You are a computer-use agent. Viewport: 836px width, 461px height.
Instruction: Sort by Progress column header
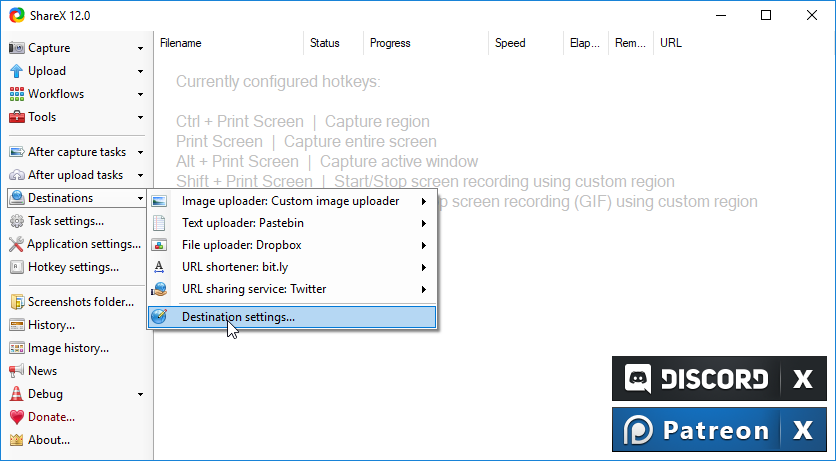click(x=425, y=43)
